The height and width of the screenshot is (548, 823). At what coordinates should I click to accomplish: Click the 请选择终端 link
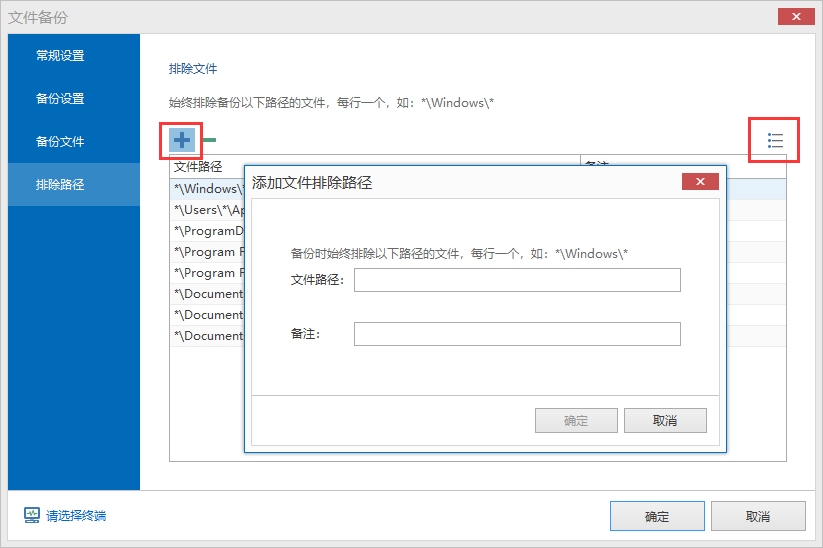[76, 516]
